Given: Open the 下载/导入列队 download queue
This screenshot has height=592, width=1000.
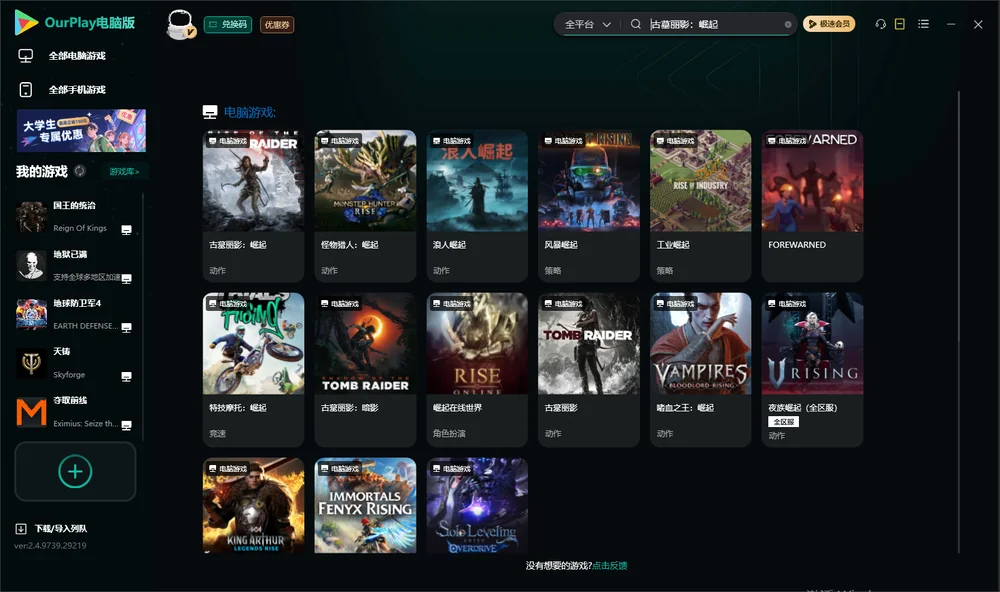Looking at the screenshot, I should point(61,529).
